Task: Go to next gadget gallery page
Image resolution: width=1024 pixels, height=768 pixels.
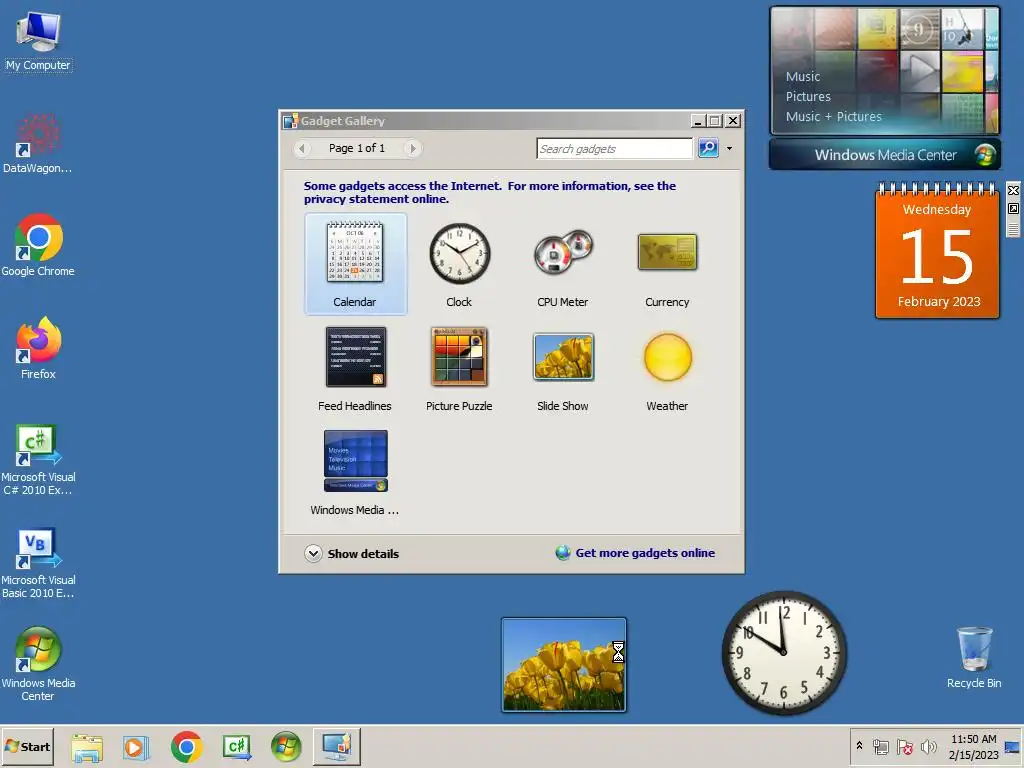Action: 412,148
